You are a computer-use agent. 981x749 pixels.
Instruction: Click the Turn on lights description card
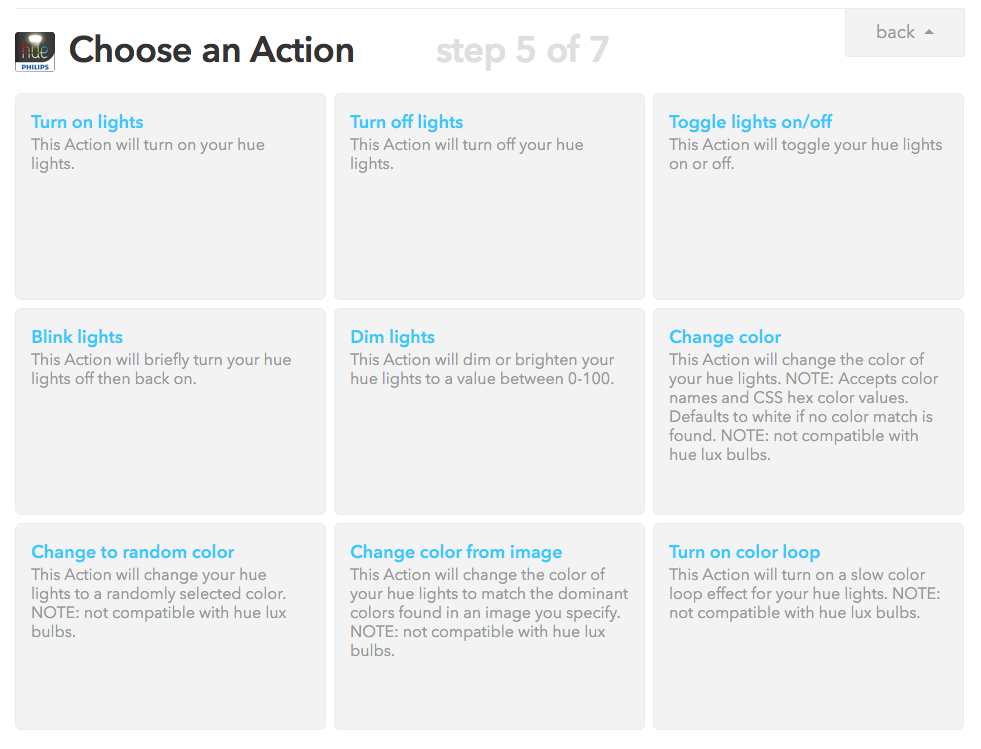click(x=148, y=154)
